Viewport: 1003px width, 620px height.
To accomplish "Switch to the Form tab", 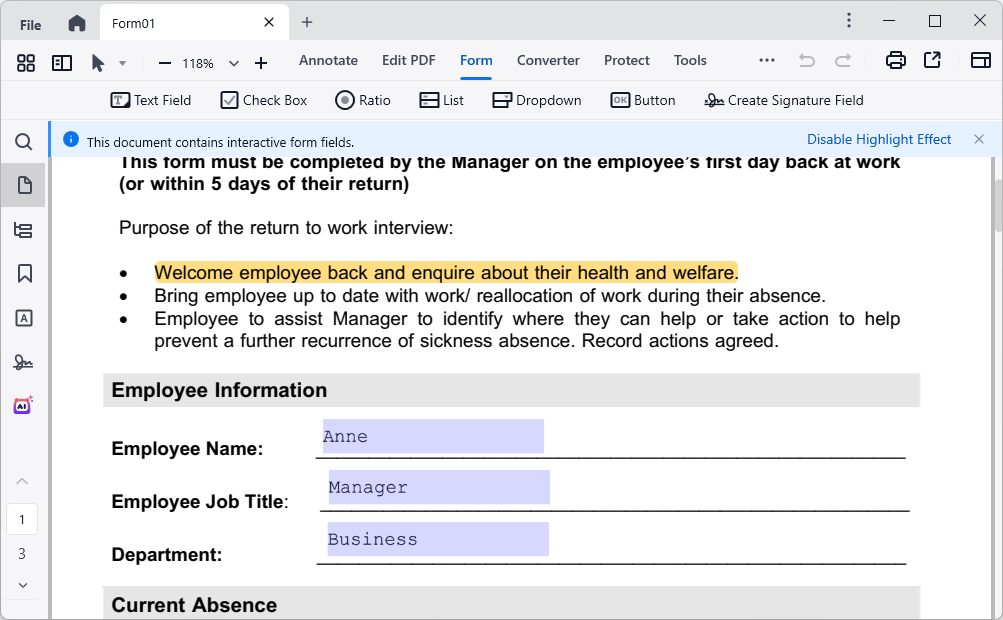I will [476, 60].
